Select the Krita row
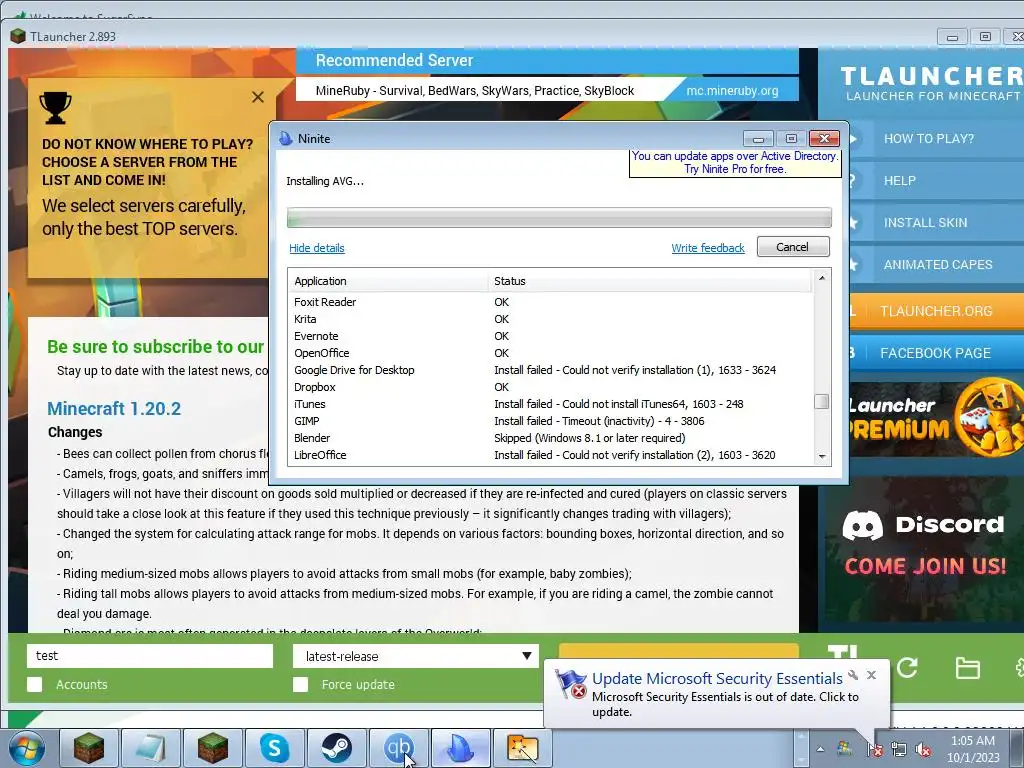 tap(550, 319)
